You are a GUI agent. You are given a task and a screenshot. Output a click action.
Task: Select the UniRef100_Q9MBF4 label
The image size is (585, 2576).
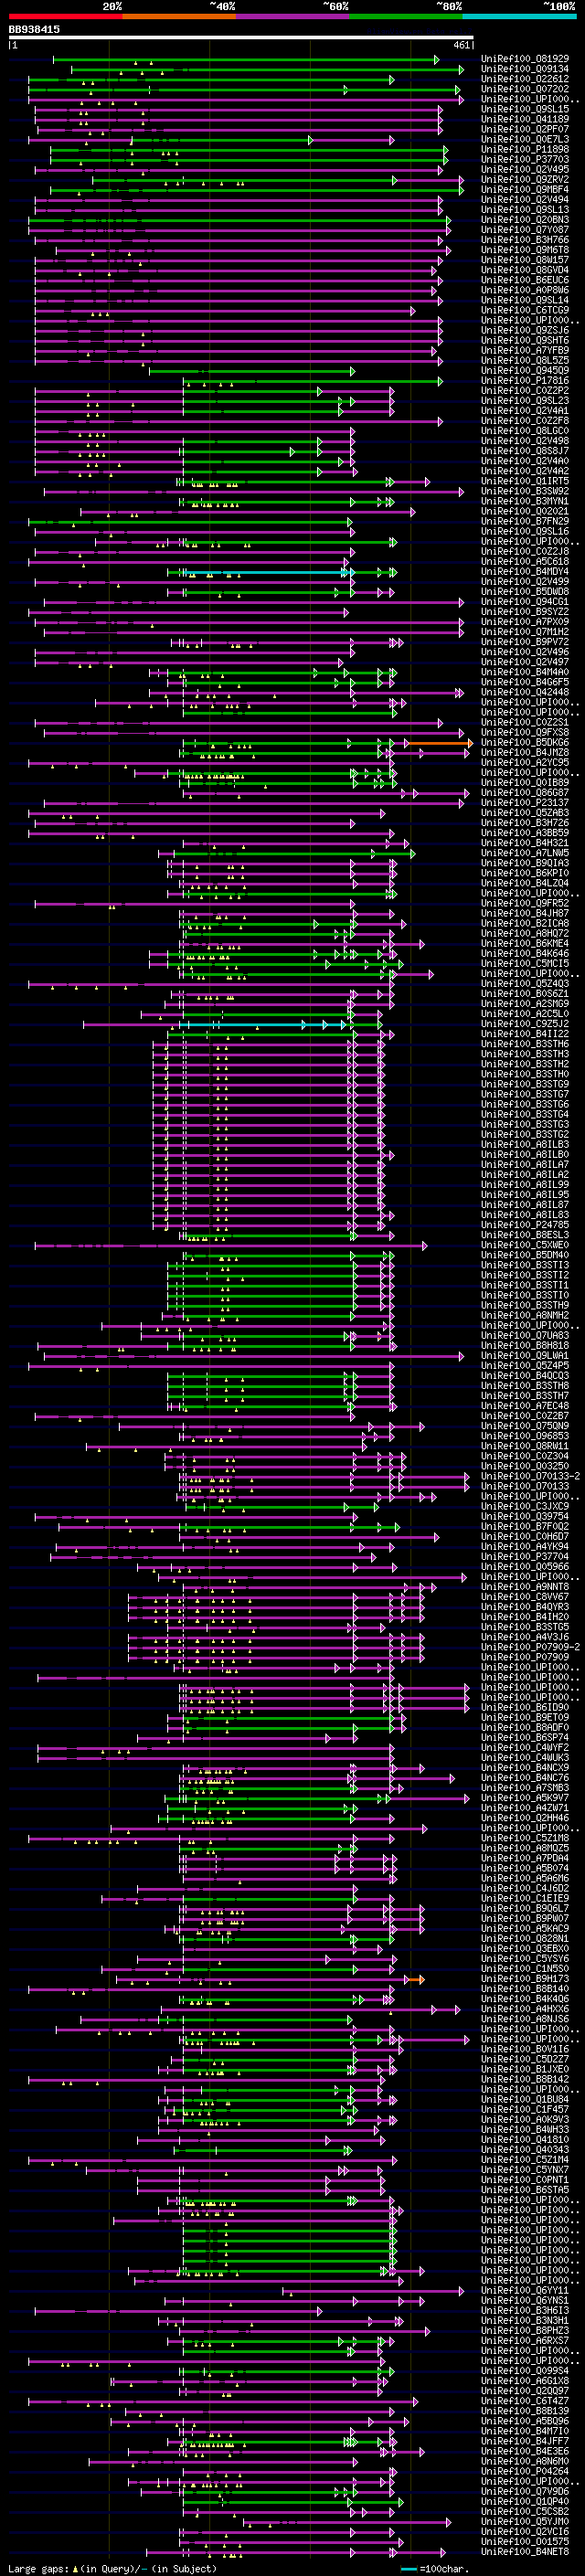525,190
